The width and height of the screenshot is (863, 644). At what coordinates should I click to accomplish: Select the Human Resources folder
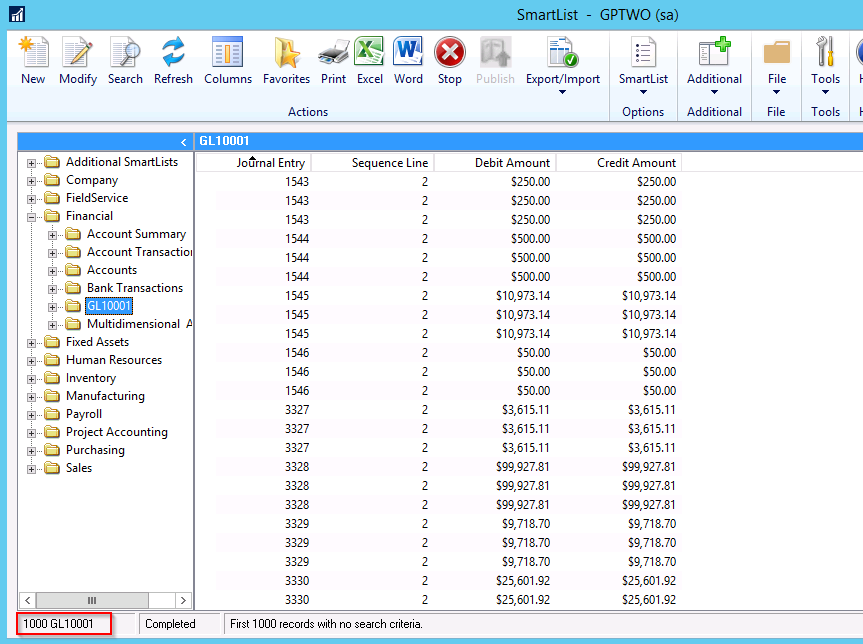pos(114,360)
